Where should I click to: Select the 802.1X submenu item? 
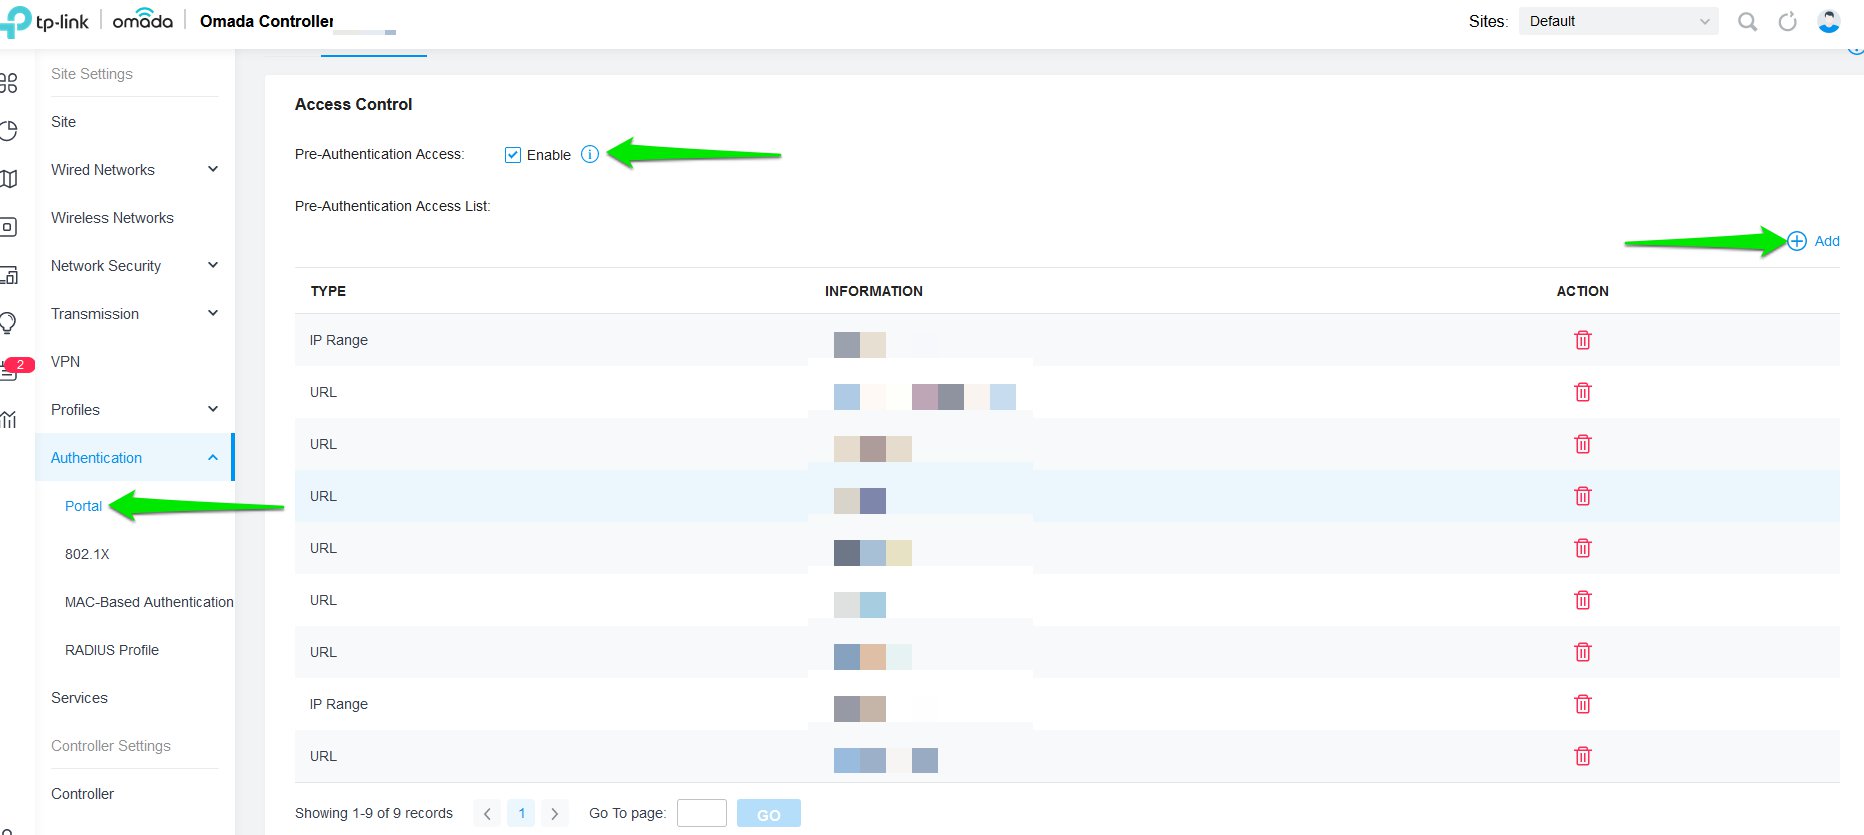[x=87, y=554]
